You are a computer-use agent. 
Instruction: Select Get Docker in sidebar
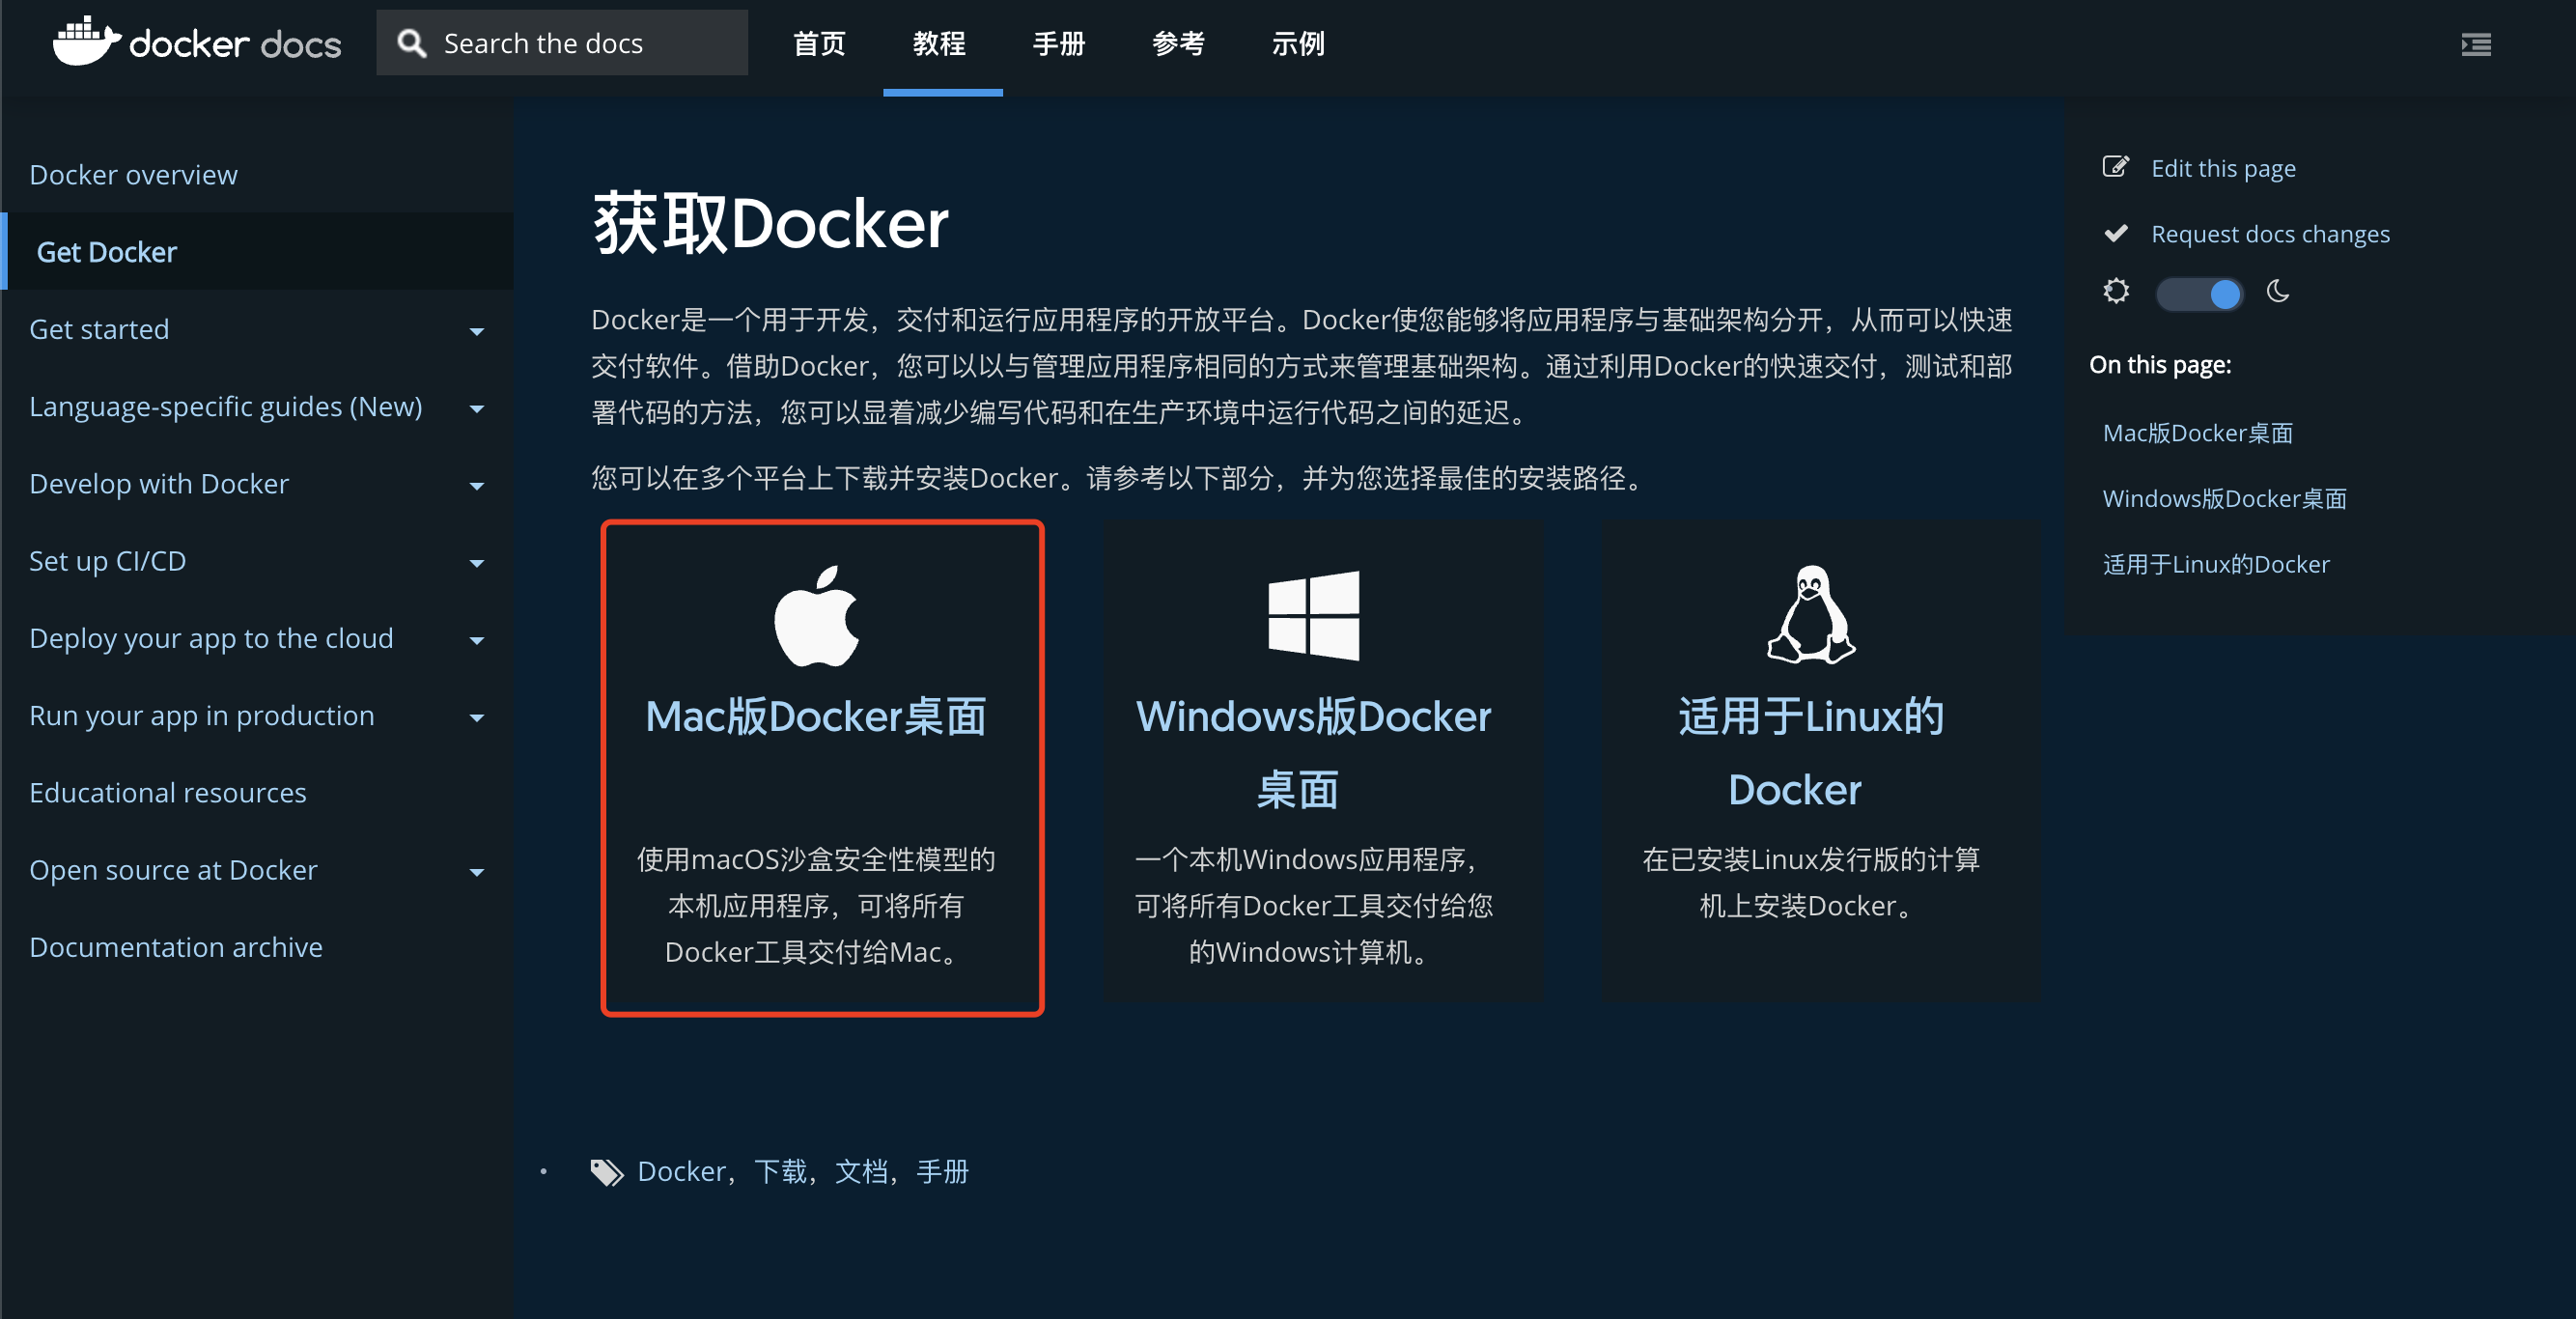(x=107, y=252)
